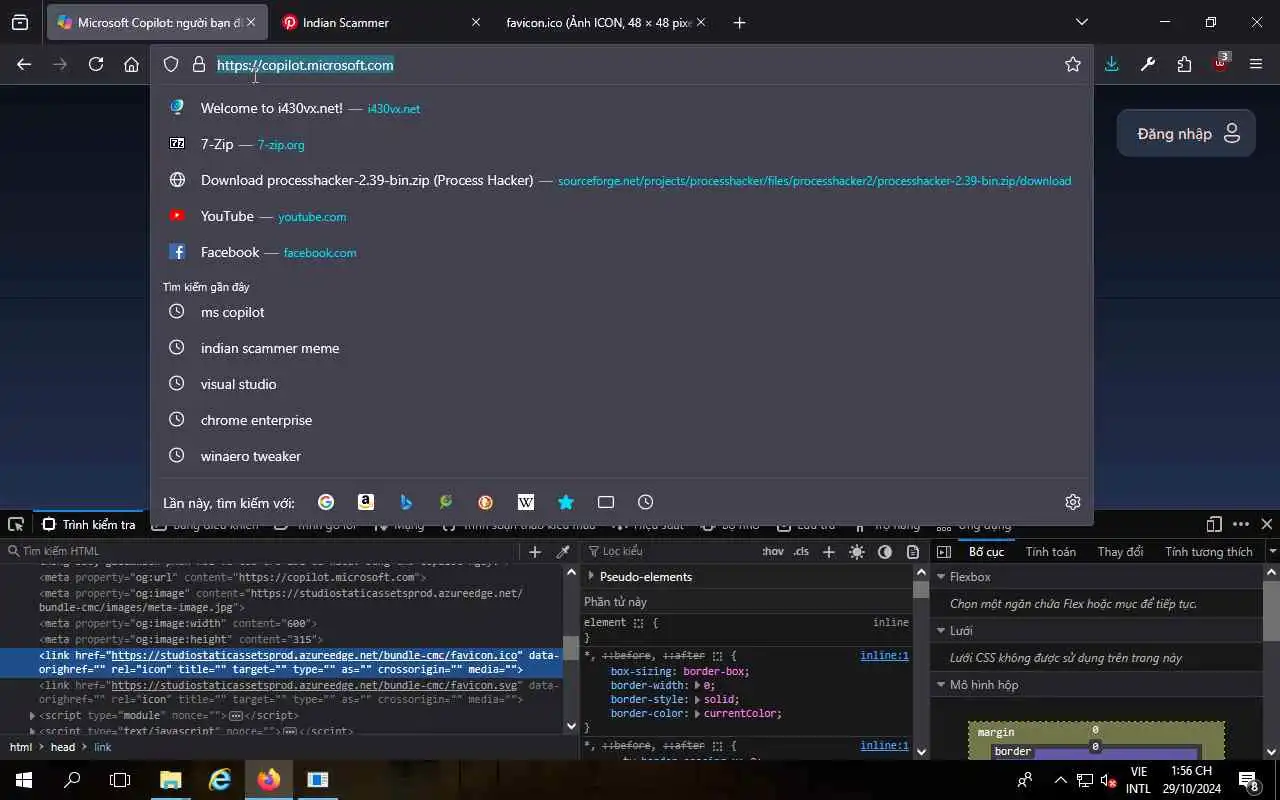Search with DuckDuckGo this time
Screen dimensions: 1280x800
point(486,502)
